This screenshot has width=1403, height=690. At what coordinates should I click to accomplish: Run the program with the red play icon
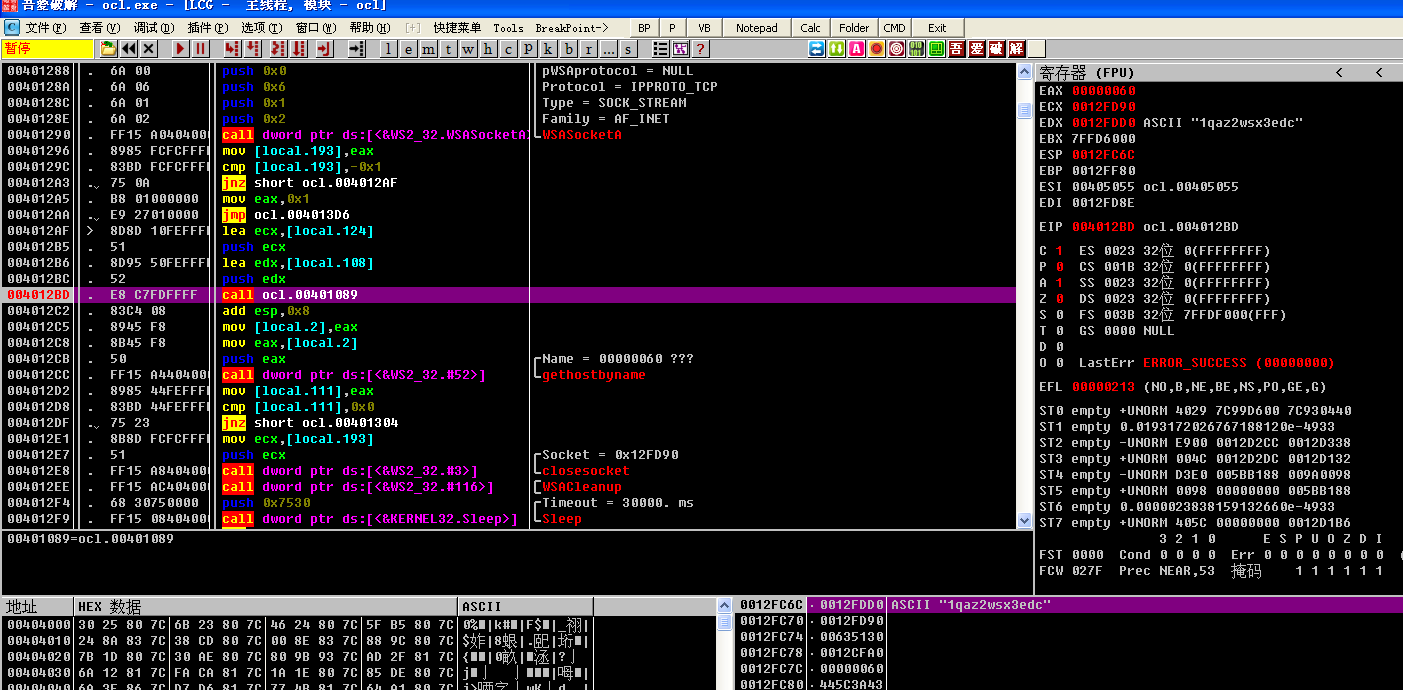coord(181,48)
